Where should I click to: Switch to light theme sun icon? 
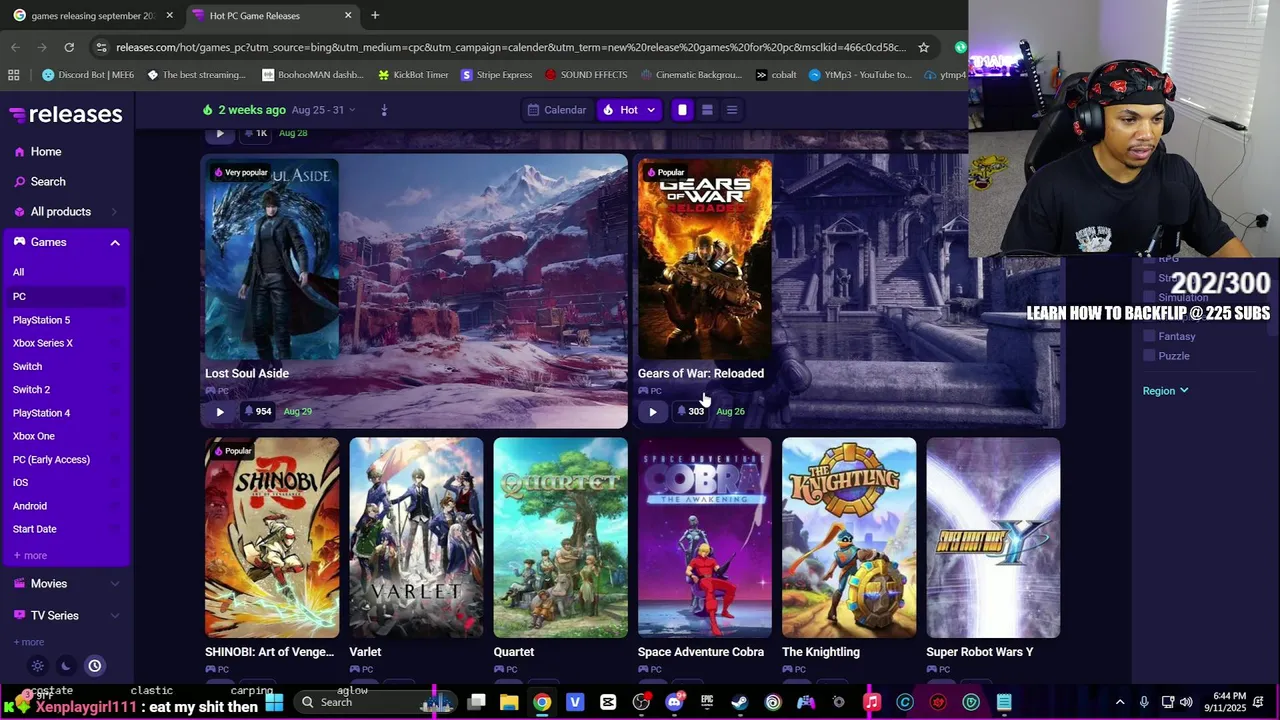(x=38, y=666)
